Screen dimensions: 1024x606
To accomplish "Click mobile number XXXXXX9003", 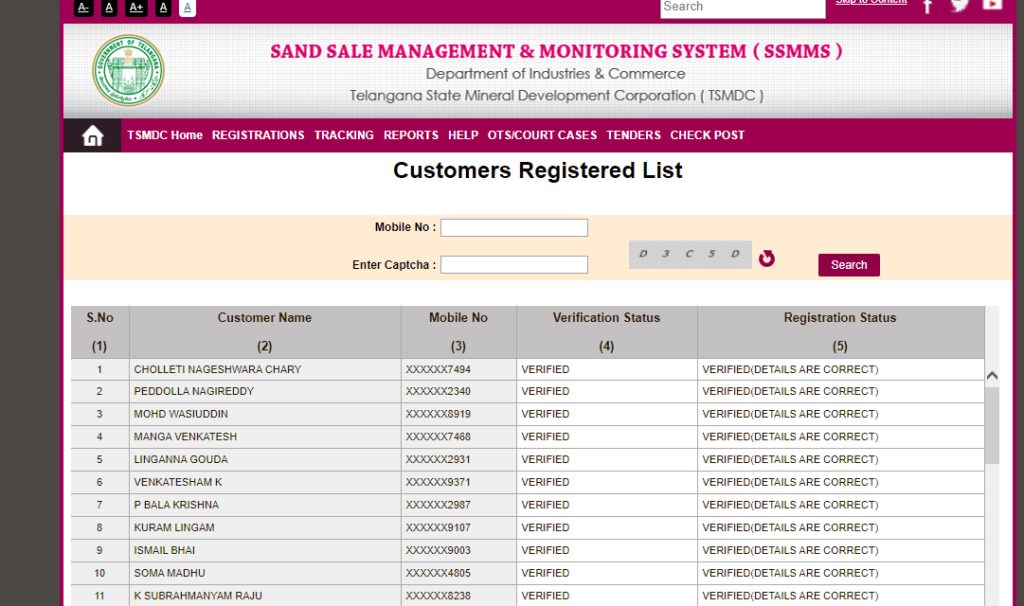I will [x=438, y=550].
